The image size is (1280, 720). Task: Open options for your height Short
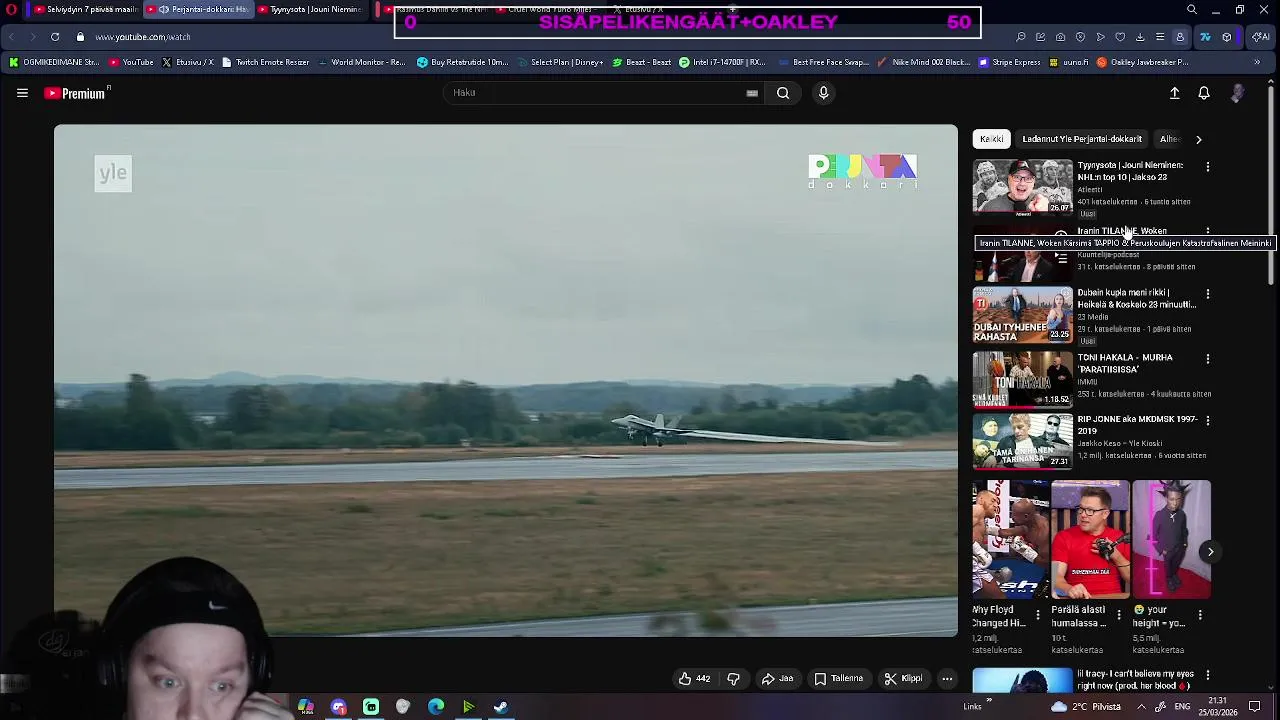1200,615
